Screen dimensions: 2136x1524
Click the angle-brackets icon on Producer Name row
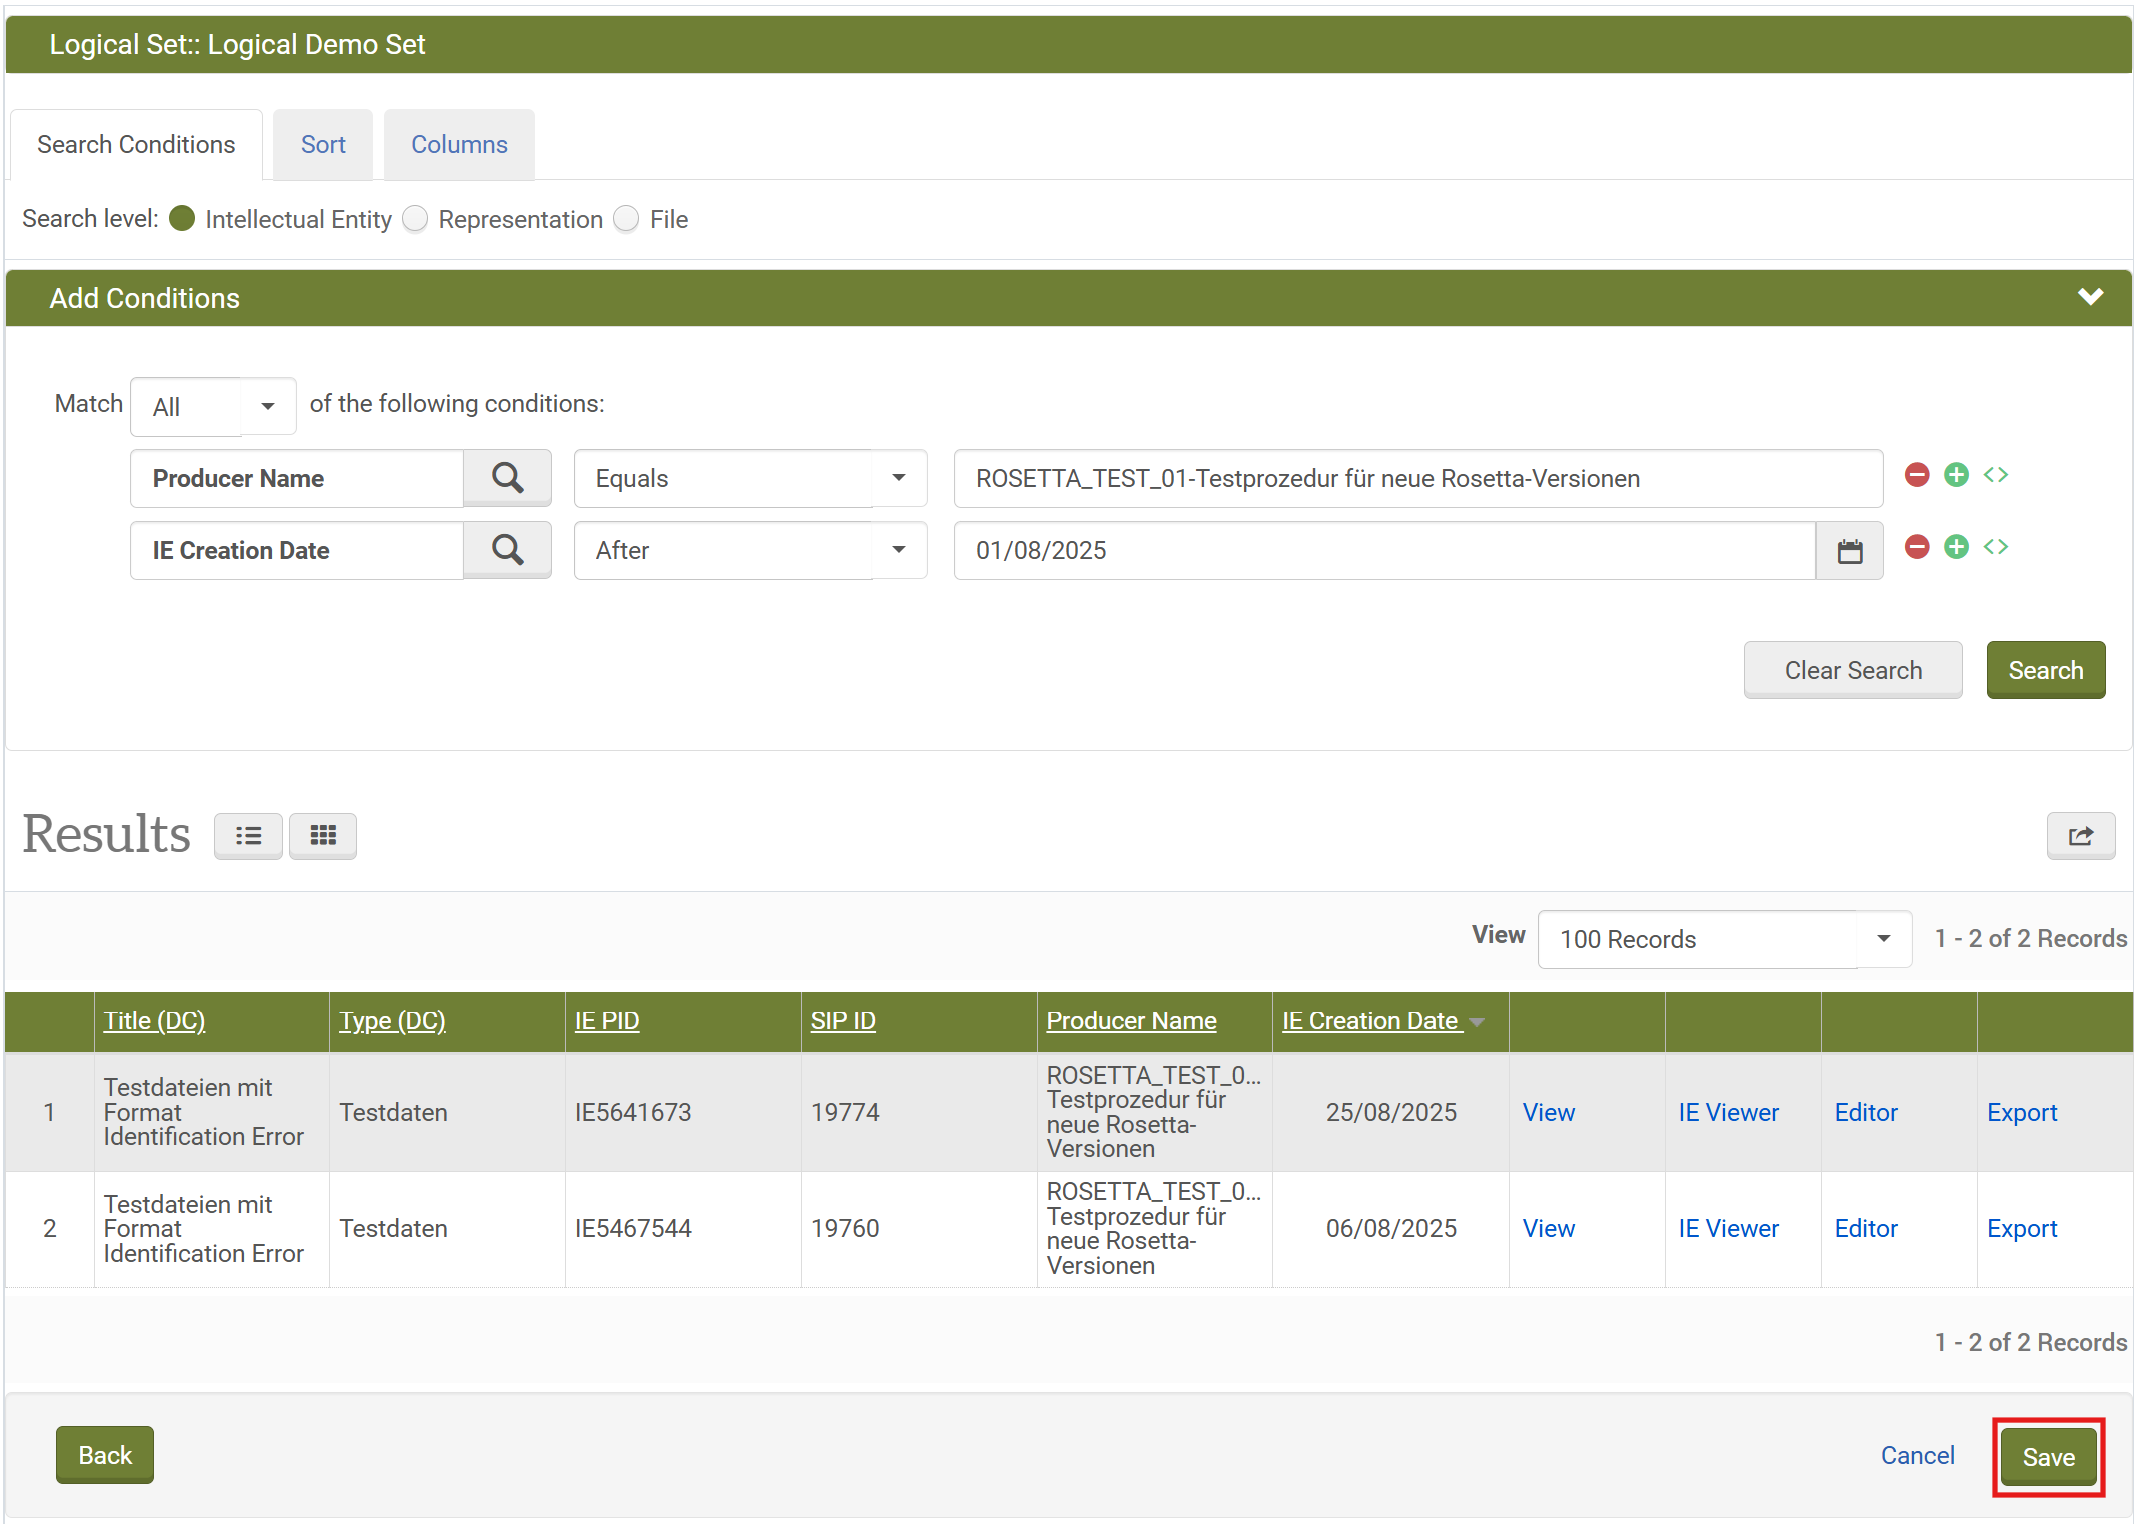click(1996, 475)
